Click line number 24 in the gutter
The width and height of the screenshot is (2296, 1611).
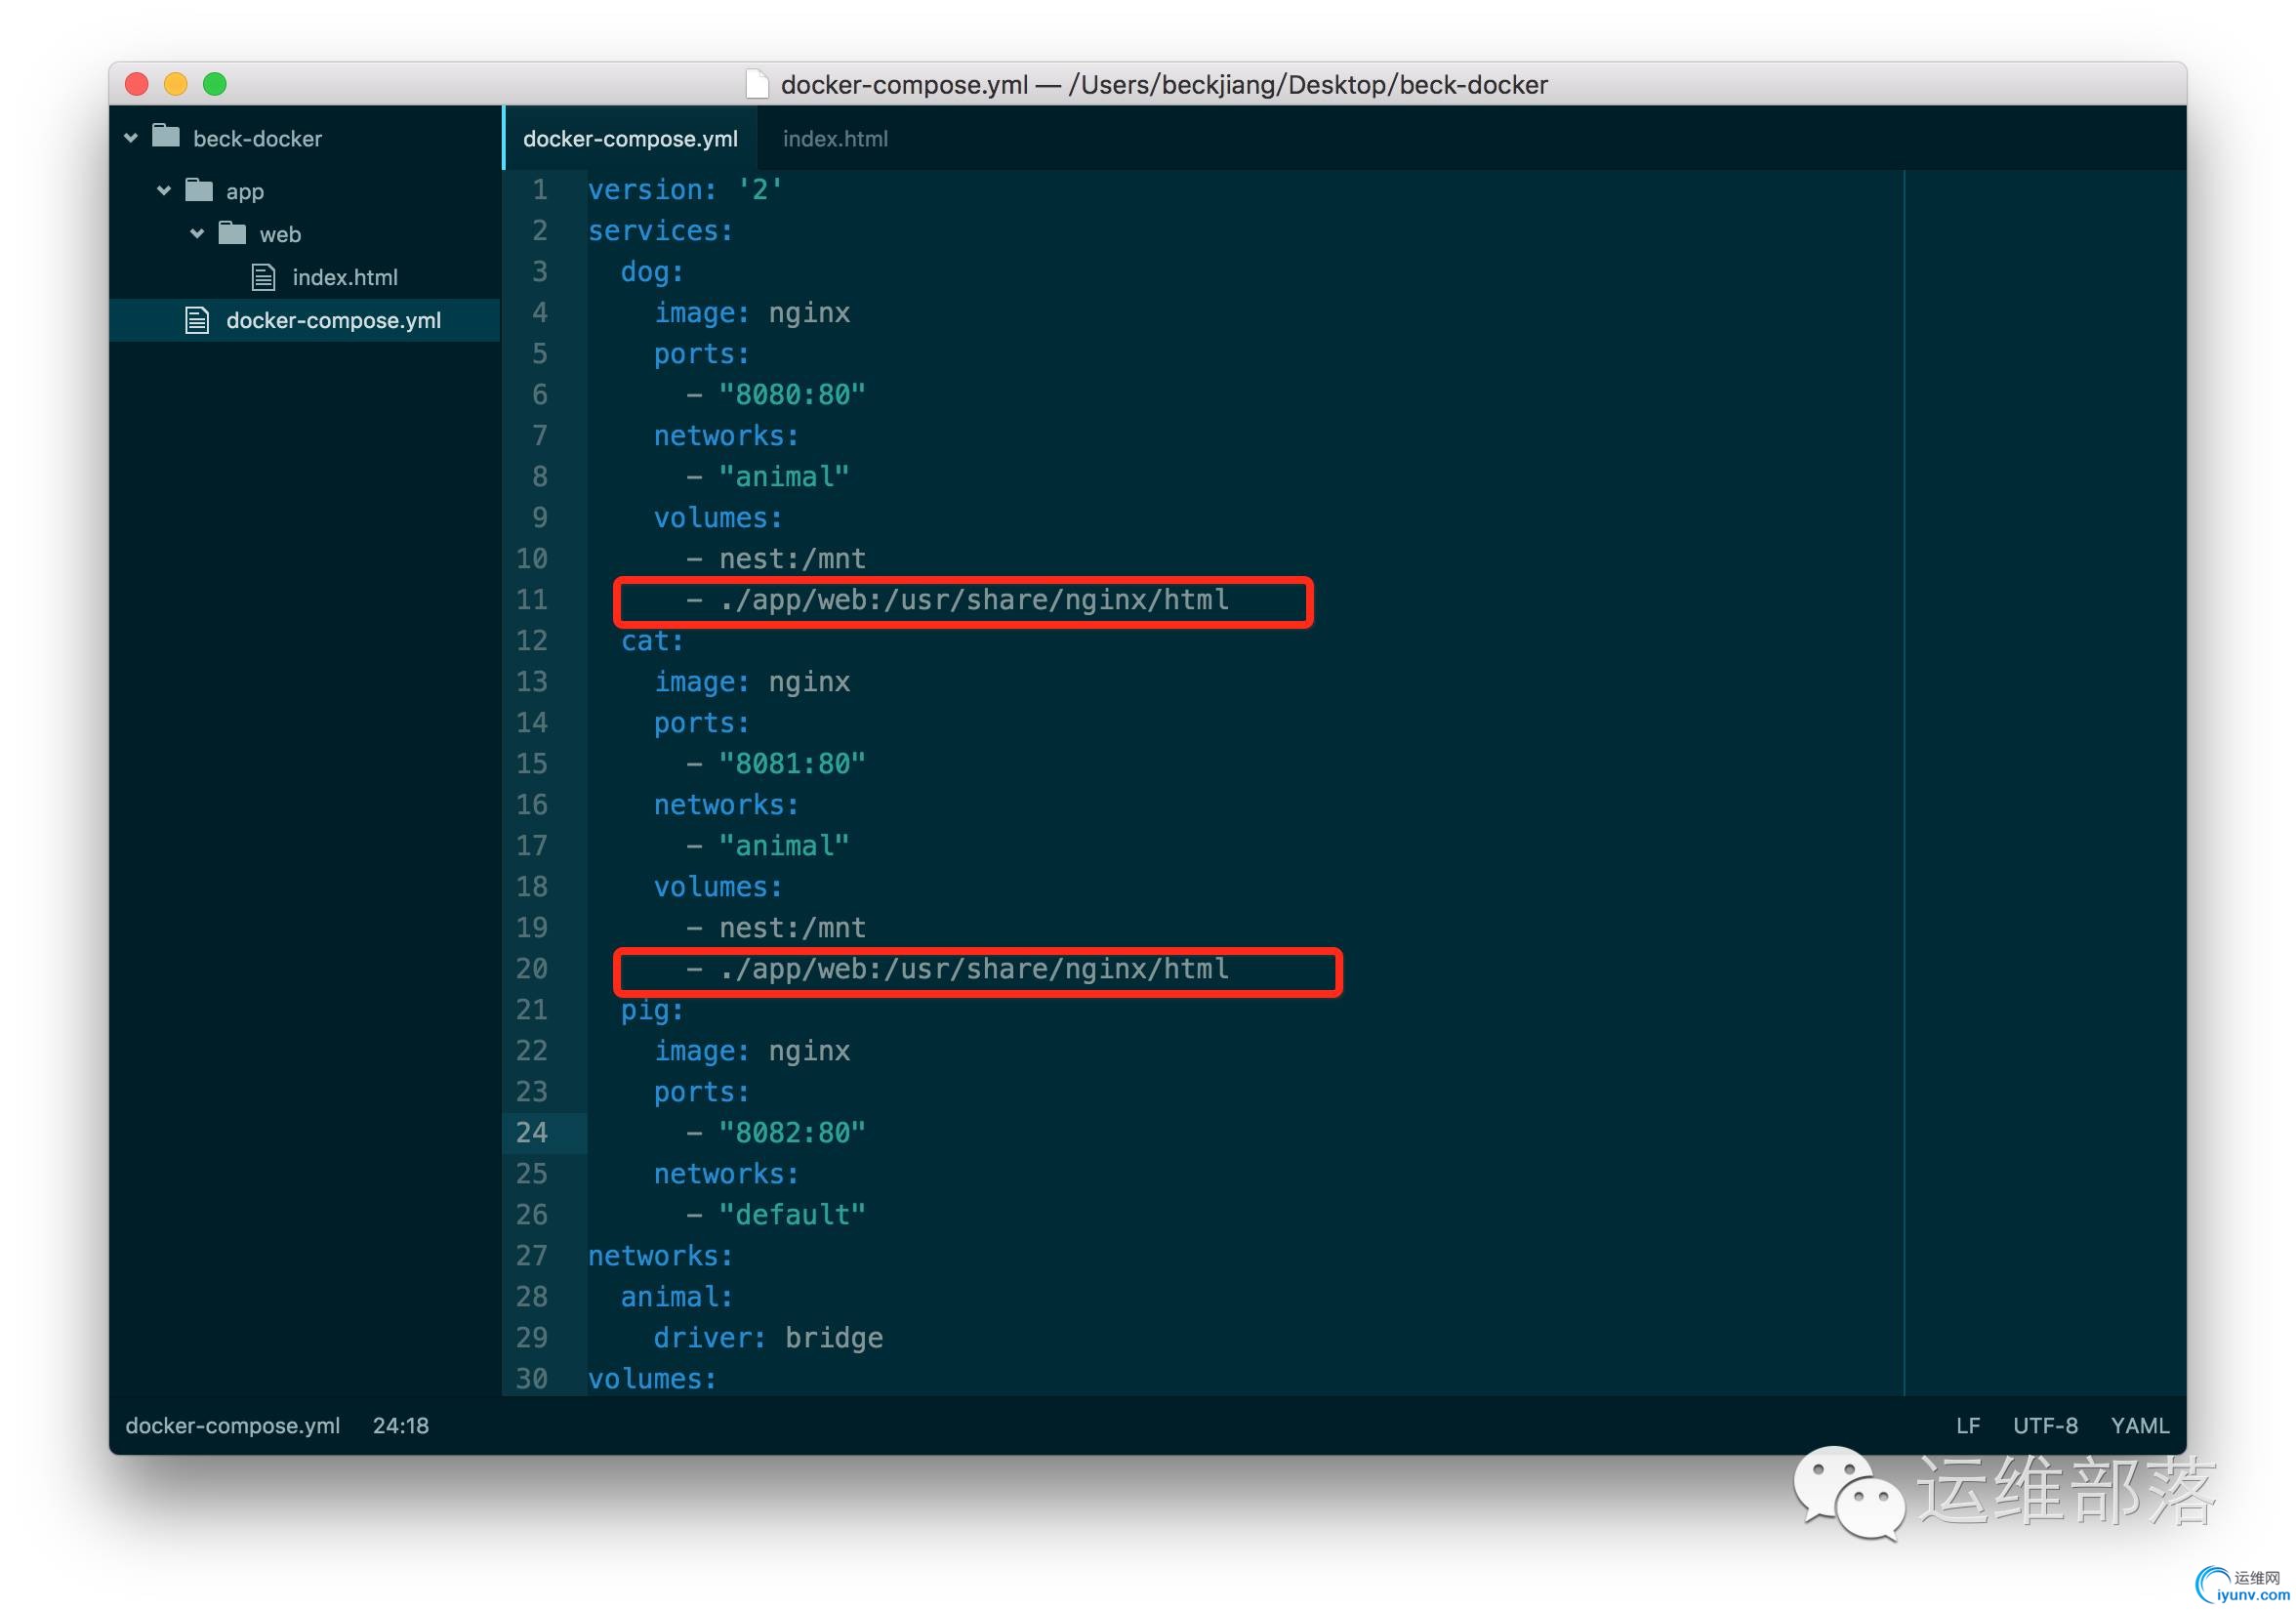(532, 1132)
